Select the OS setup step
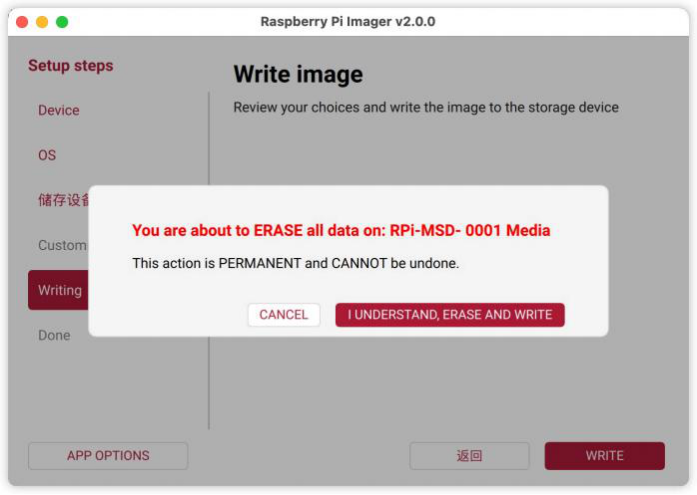The image size is (697, 495). click(47, 155)
